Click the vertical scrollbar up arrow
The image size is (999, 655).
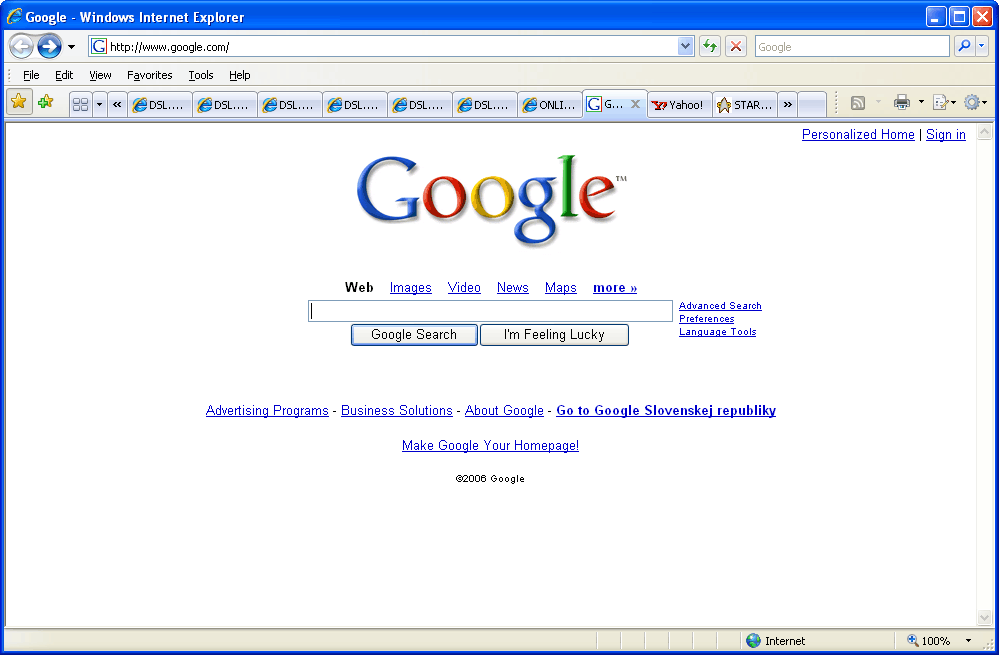tap(984, 132)
